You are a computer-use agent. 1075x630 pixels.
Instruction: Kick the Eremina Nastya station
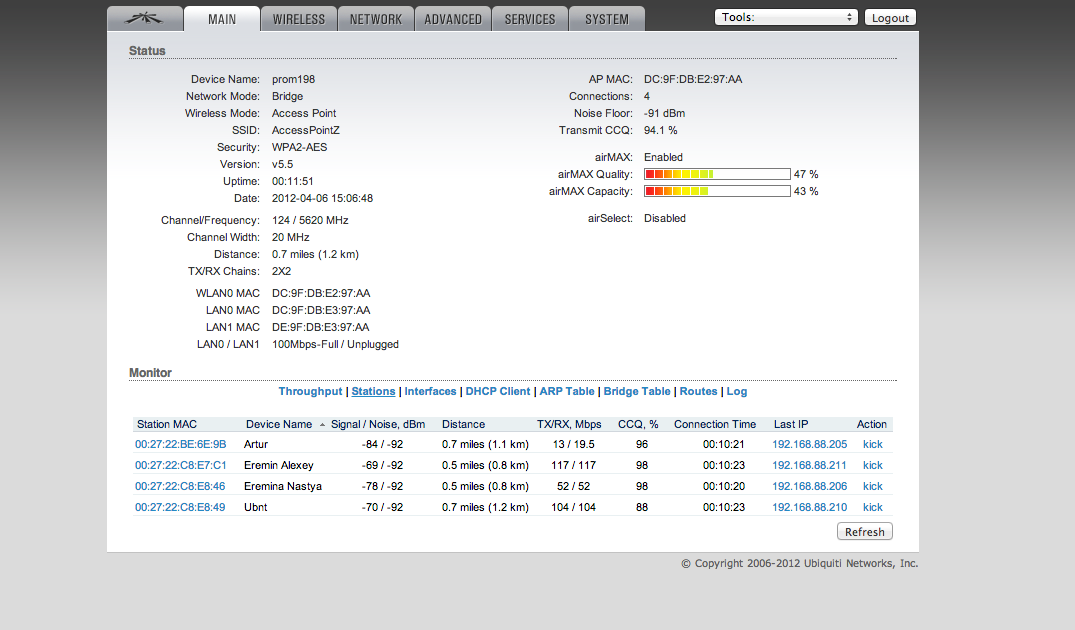pyautogui.click(x=873, y=486)
